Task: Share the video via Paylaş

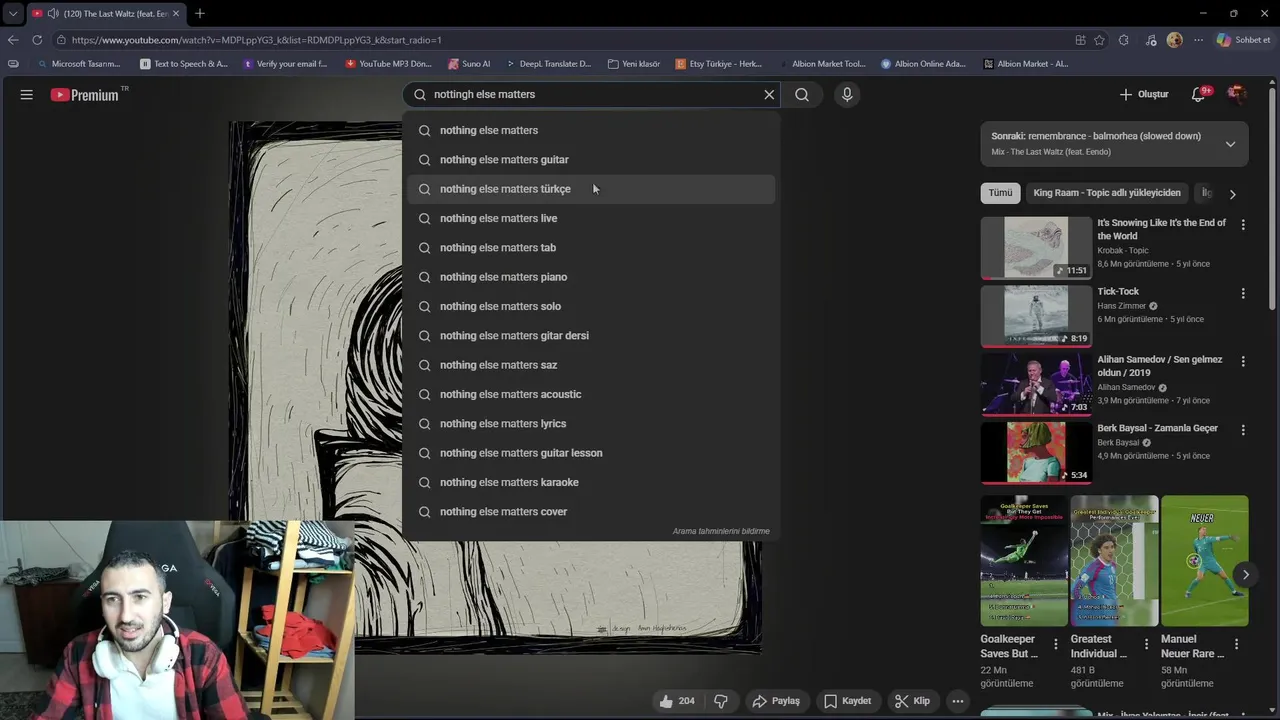Action: tap(776, 701)
